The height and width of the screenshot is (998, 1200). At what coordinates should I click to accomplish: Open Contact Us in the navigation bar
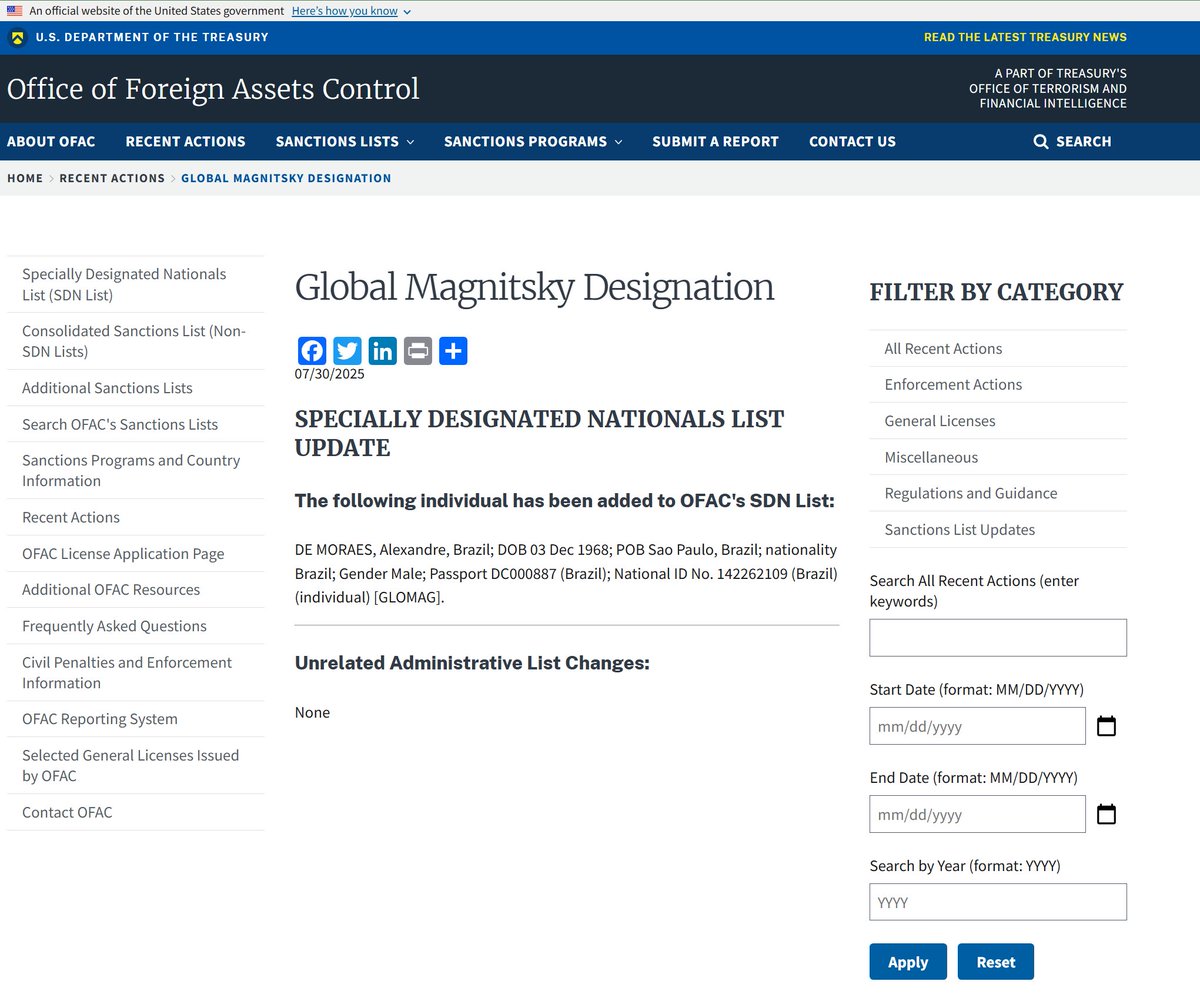(x=852, y=141)
